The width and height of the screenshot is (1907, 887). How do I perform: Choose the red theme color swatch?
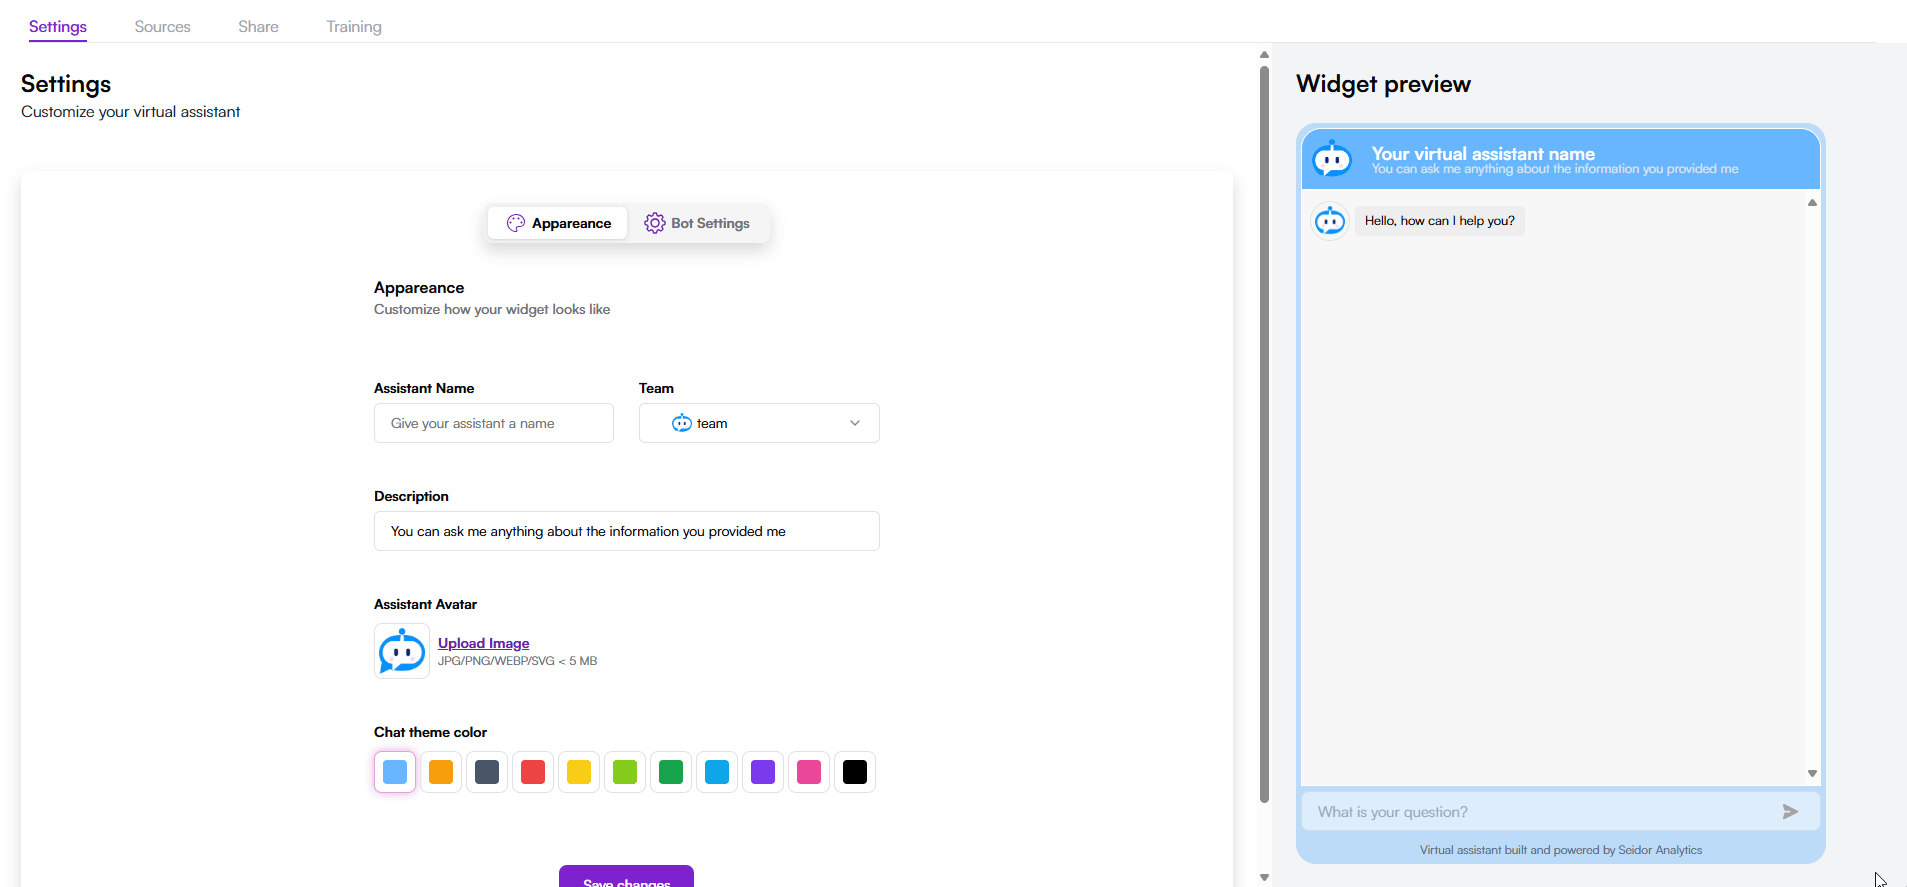[x=533, y=772]
